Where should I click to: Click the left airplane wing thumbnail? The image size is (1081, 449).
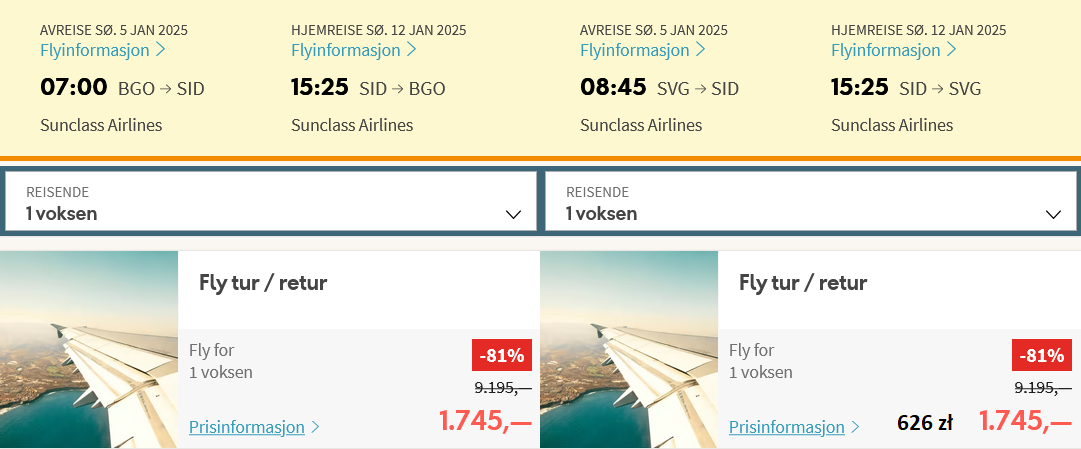point(89,349)
